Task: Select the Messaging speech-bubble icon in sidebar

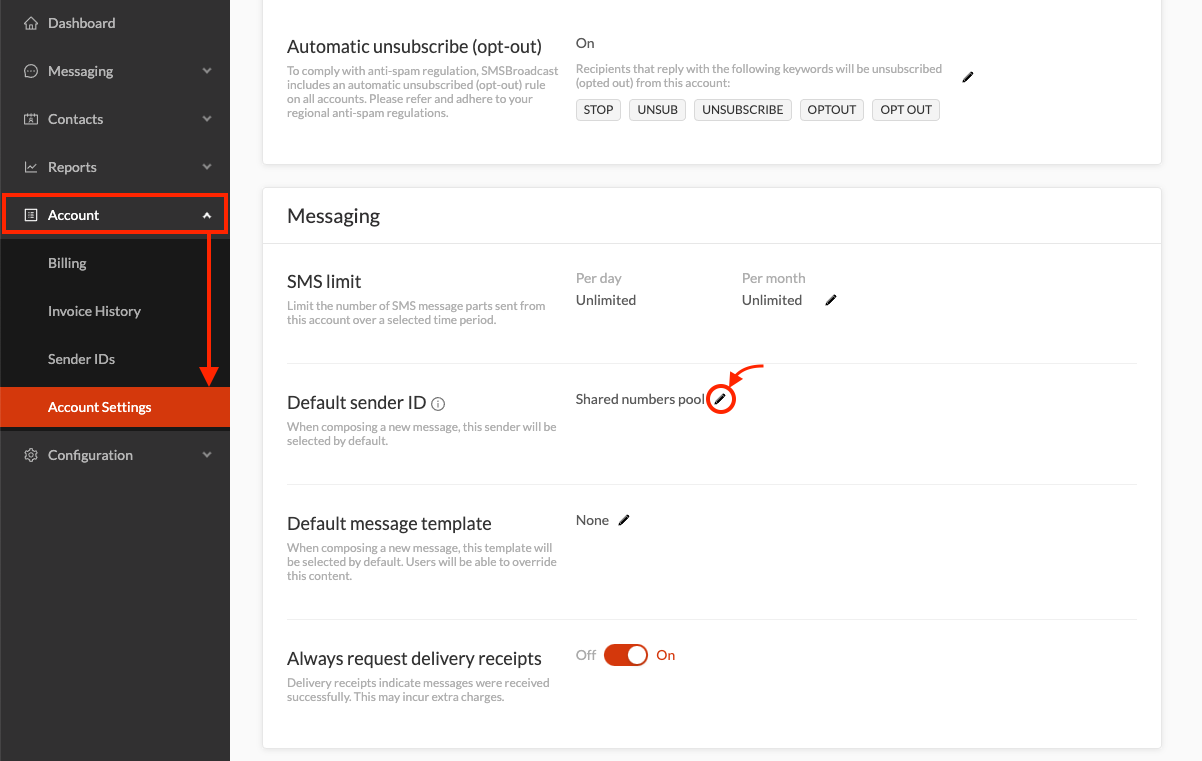Action: tap(32, 70)
